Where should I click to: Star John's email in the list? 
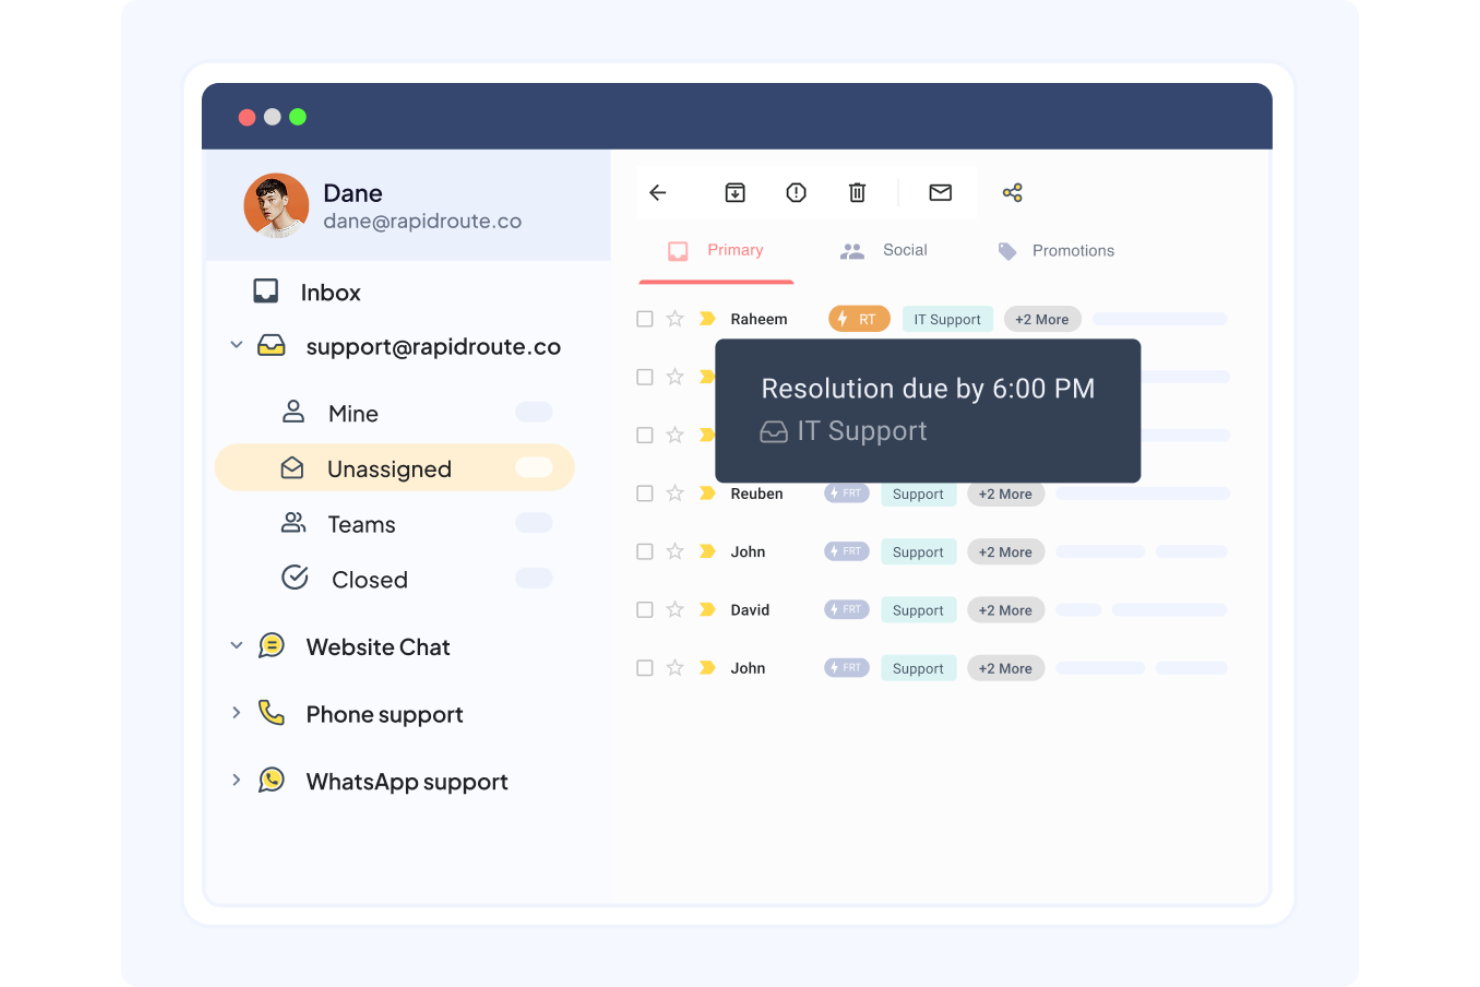[x=675, y=551]
